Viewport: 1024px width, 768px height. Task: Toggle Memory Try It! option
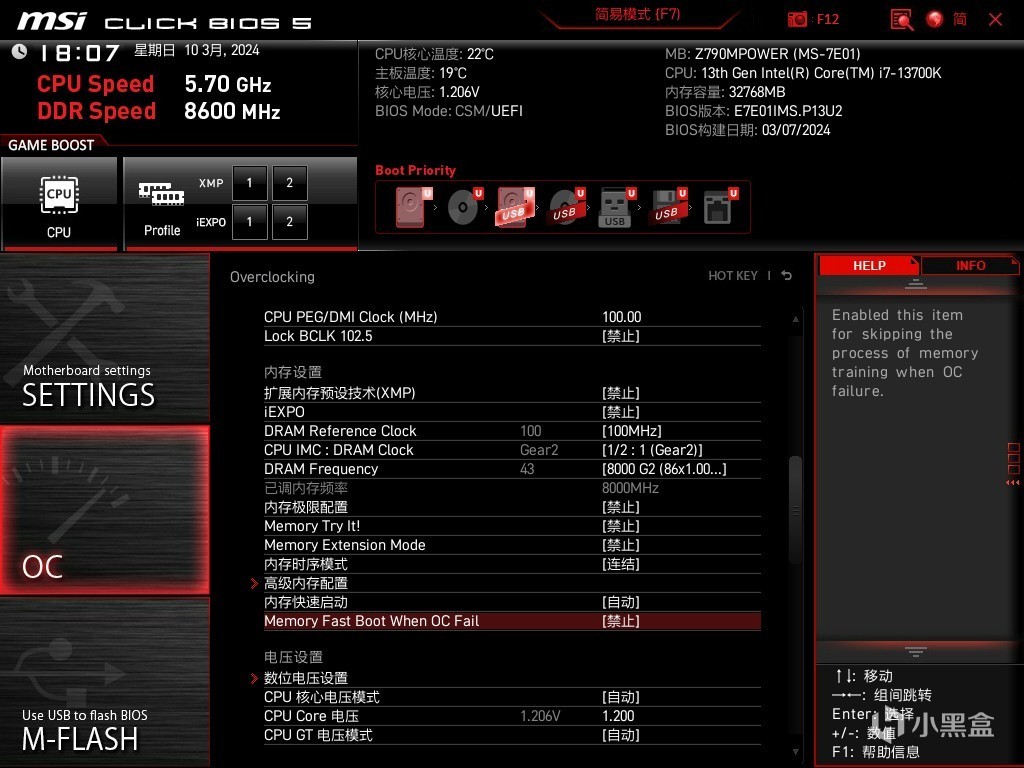(x=512, y=526)
